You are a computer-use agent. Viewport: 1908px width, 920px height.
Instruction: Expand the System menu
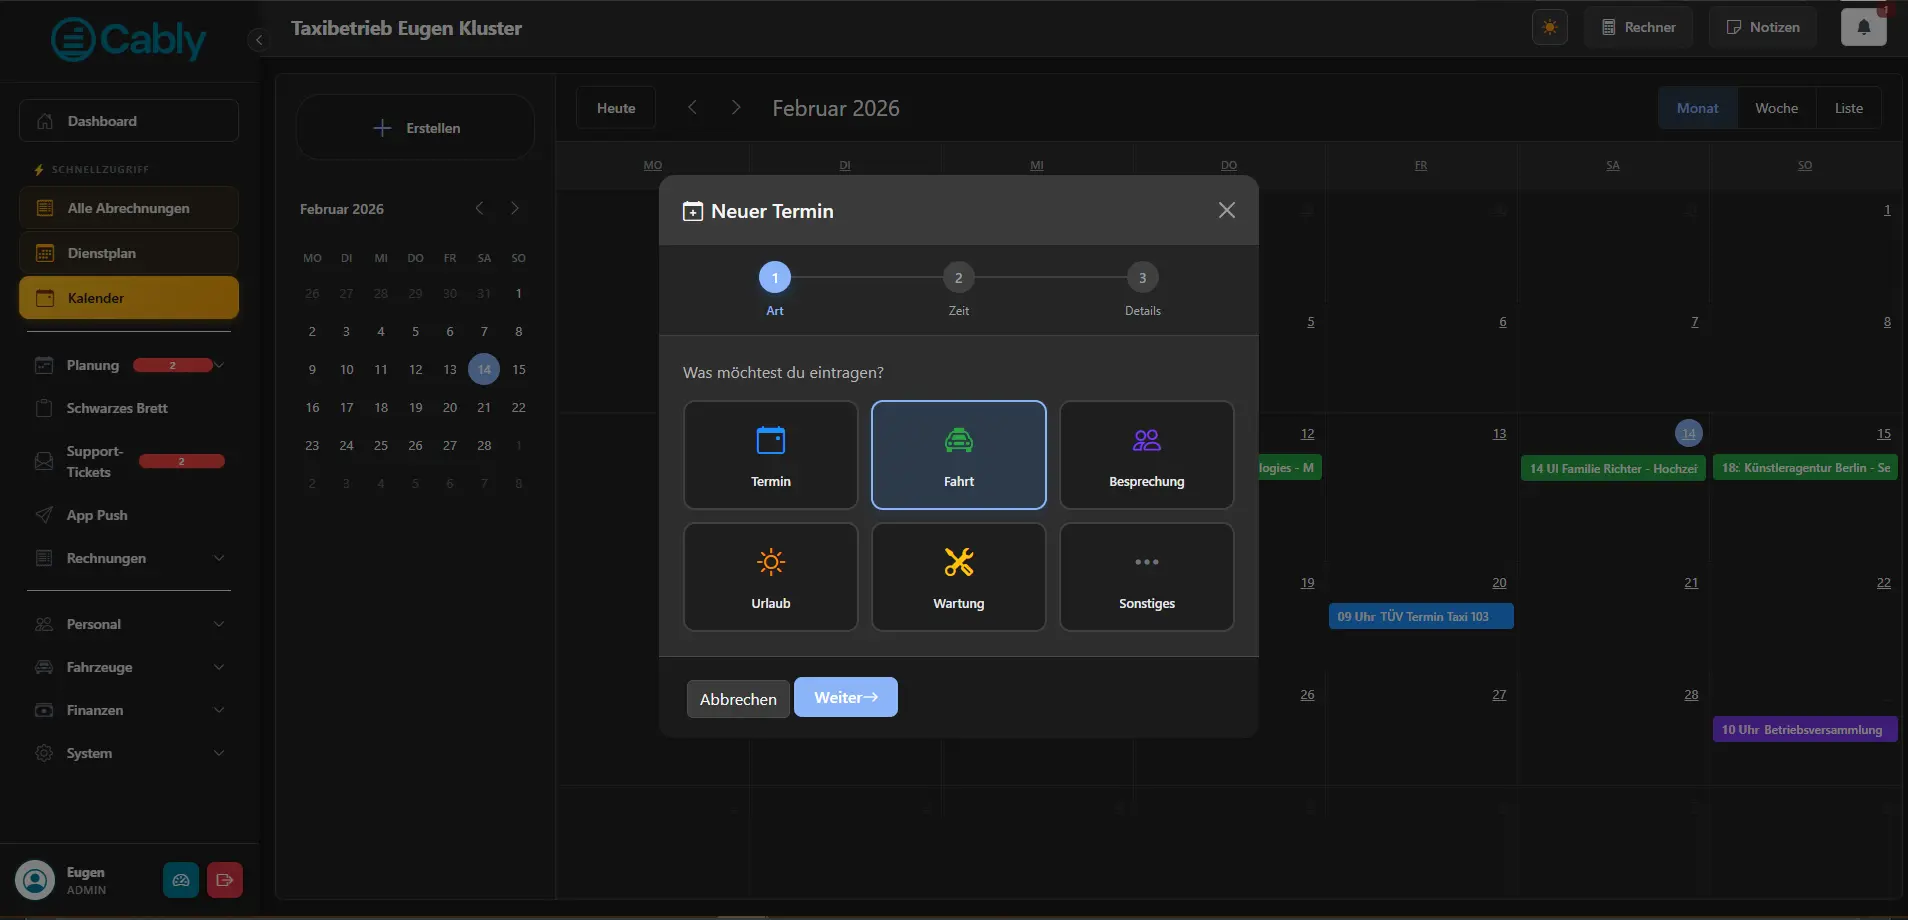[129, 753]
